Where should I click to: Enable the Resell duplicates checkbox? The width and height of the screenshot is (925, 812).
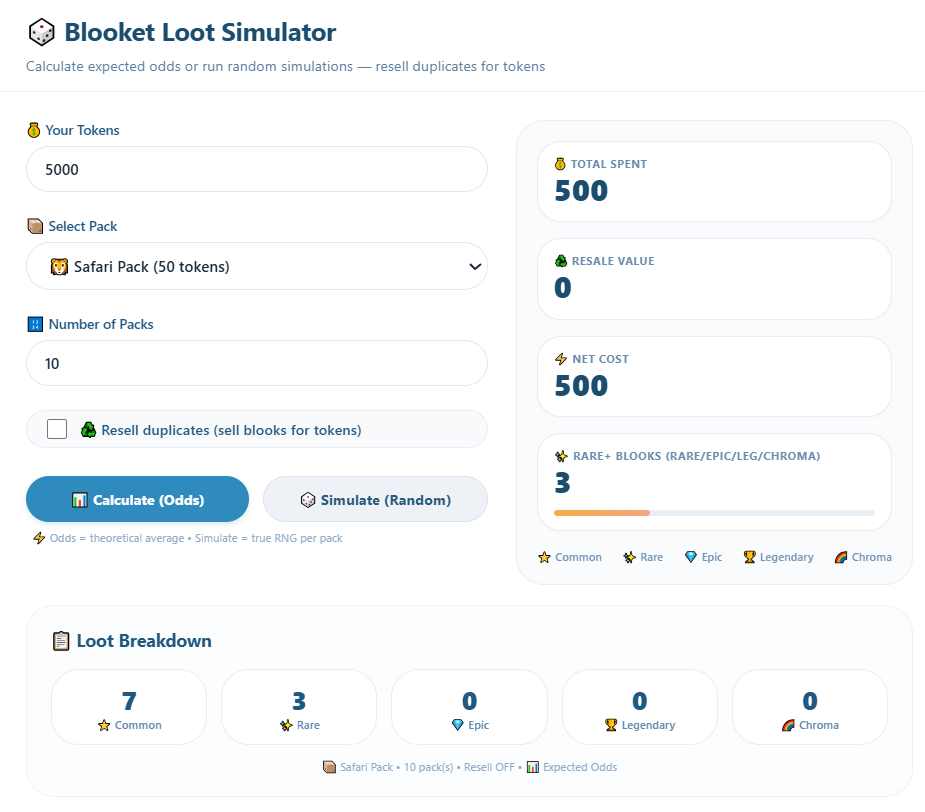pyautogui.click(x=56, y=428)
